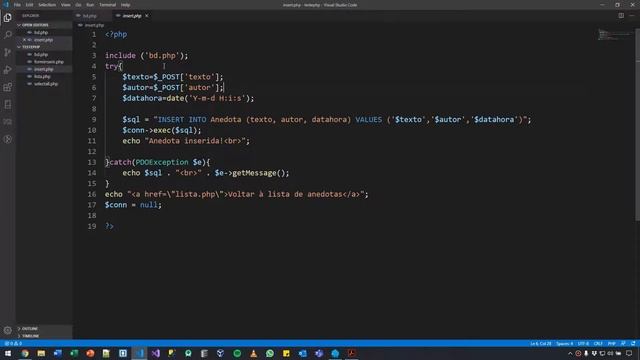Open Excel from the taskbar
Screen dimensions: 640x360
[x=74, y=353]
